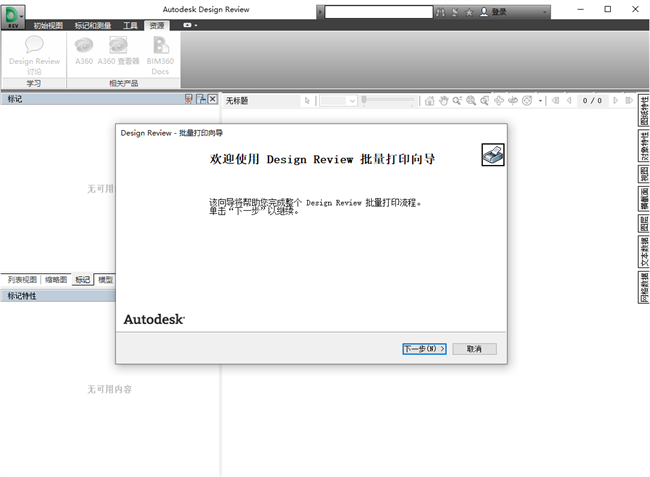
Task: Click the SteeringWheels icon
Action: click(527, 101)
